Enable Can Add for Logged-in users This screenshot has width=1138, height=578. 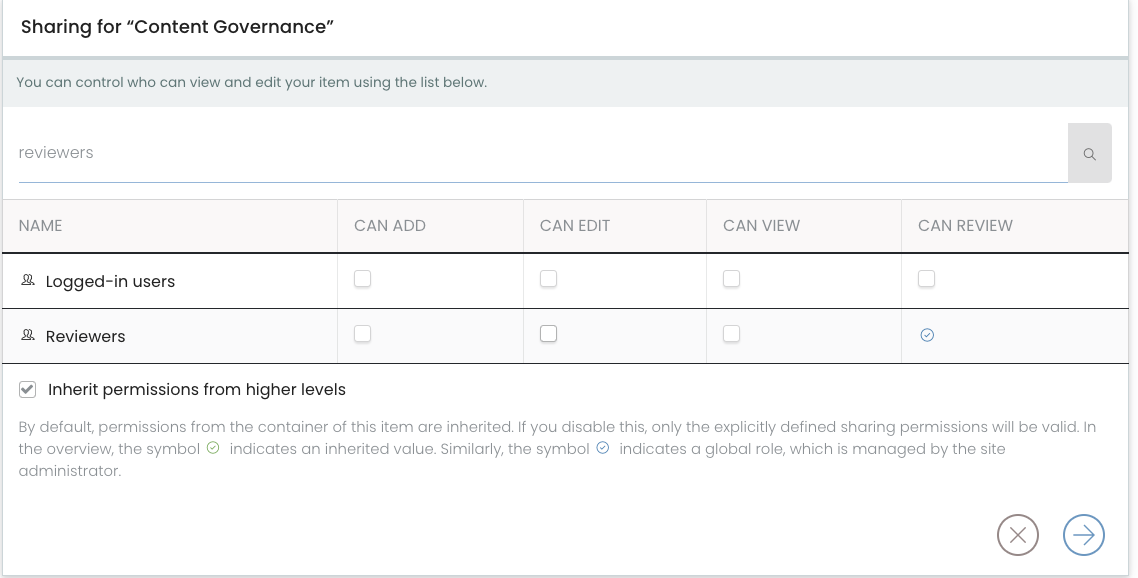pos(362,279)
